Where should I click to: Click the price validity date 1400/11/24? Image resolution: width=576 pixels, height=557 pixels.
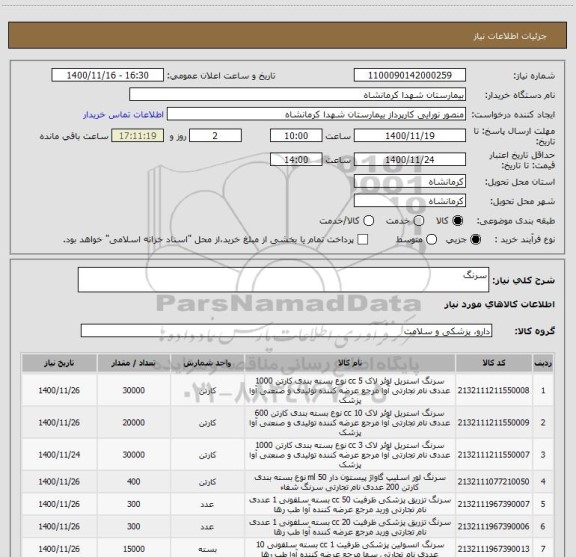pos(410,160)
